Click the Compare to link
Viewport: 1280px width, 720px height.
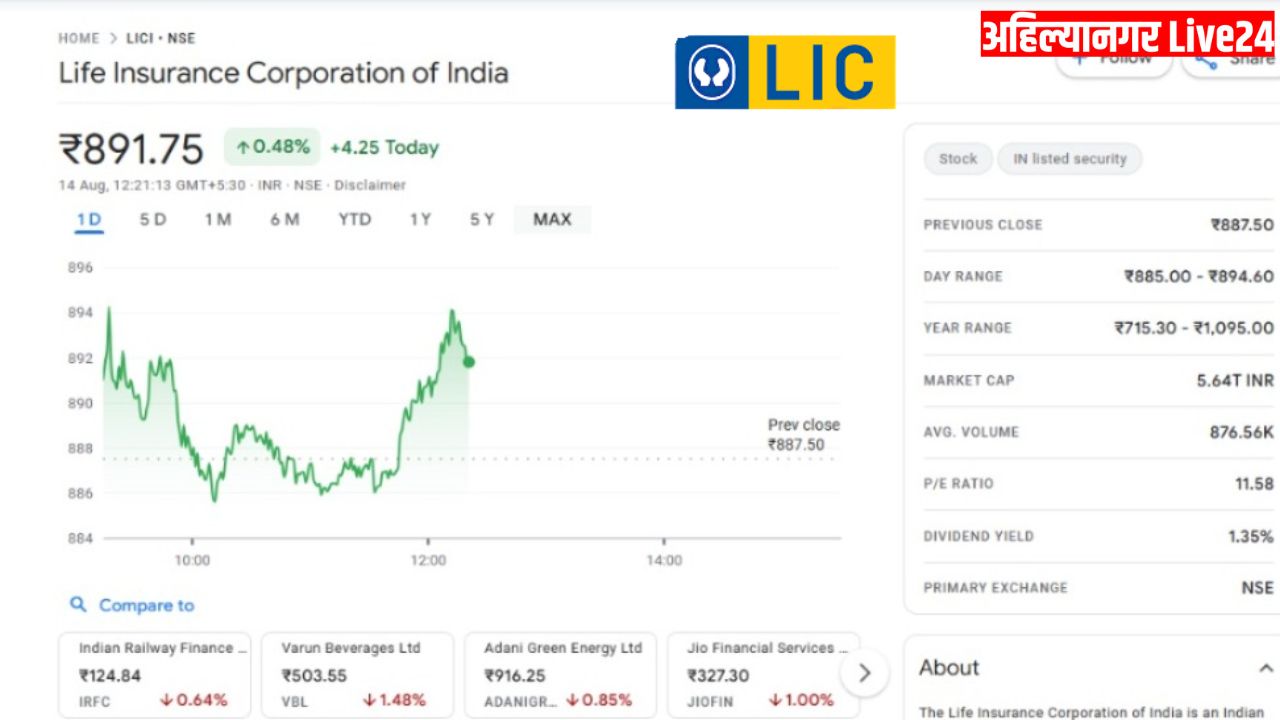pyautogui.click(x=146, y=605)
